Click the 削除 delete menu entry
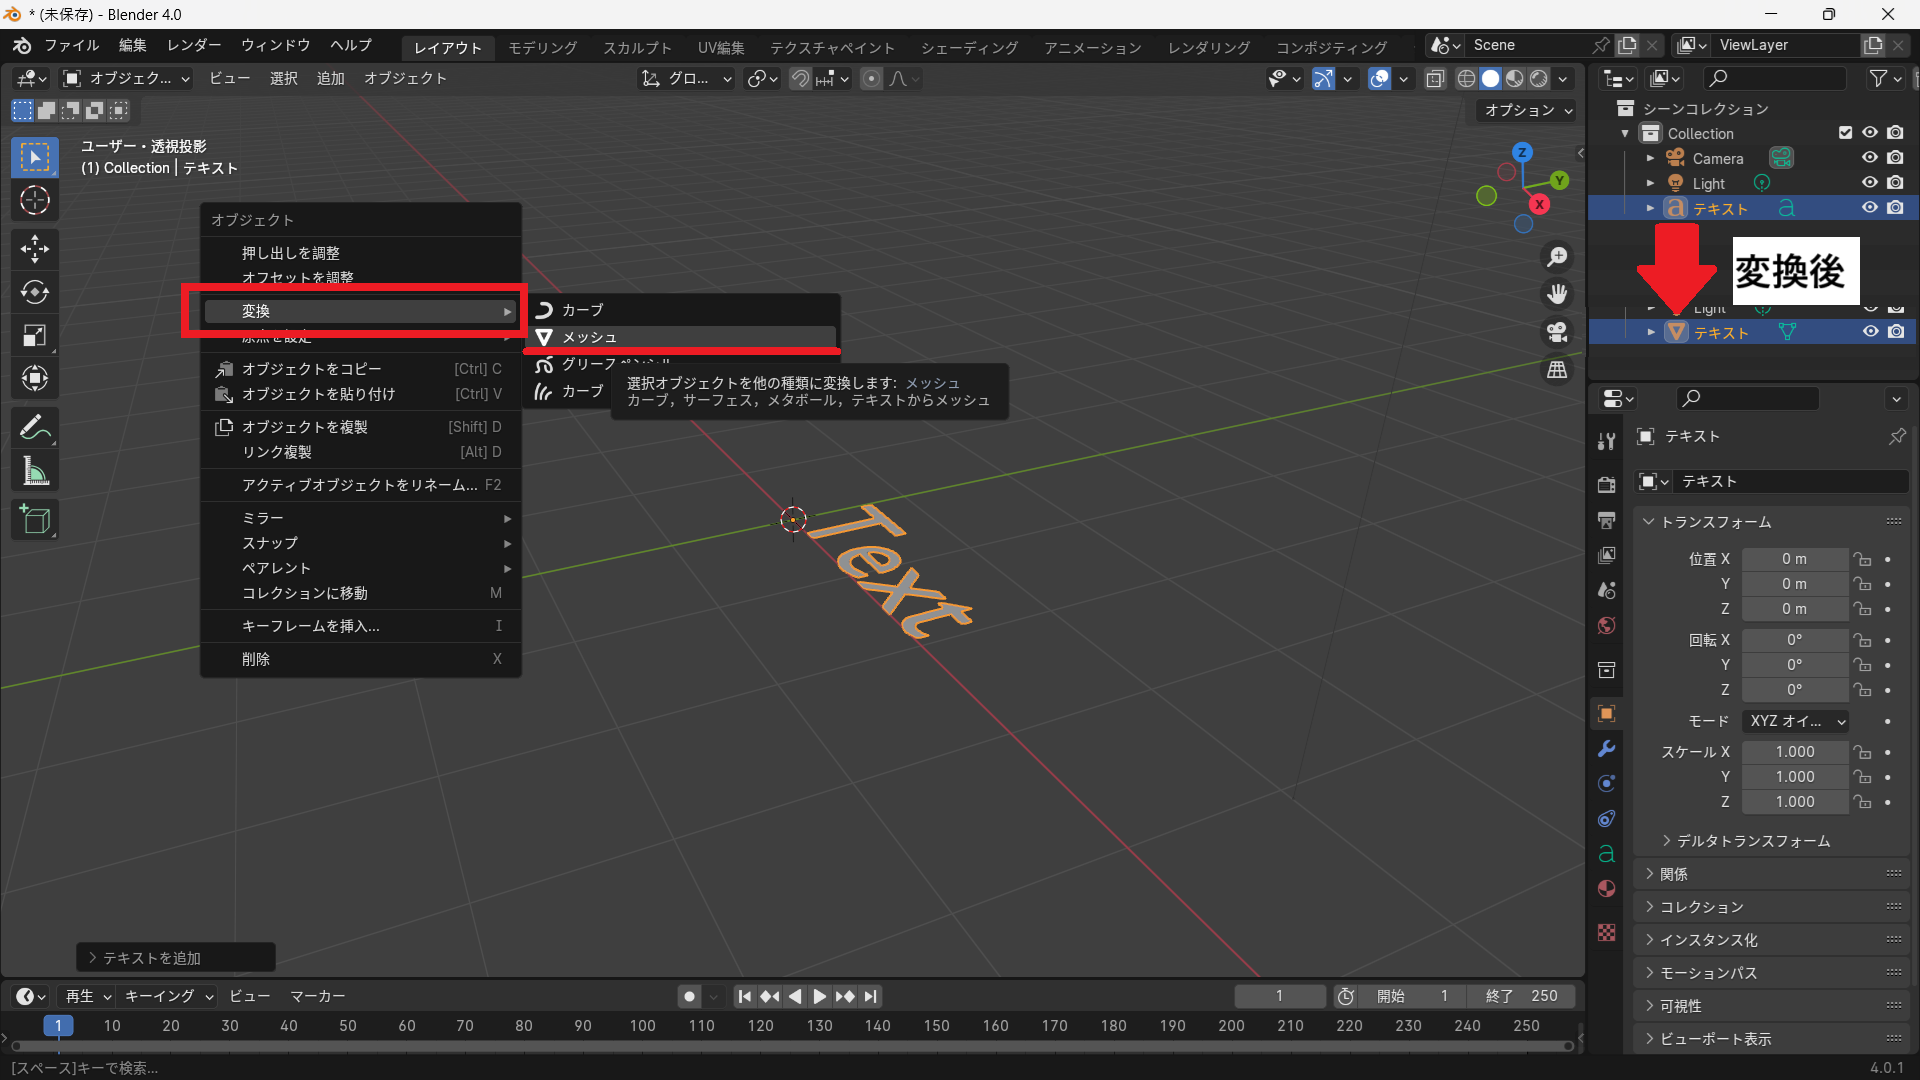Screen dimensions: 1920x1080 pyautogui.click(x=256, y=659)
